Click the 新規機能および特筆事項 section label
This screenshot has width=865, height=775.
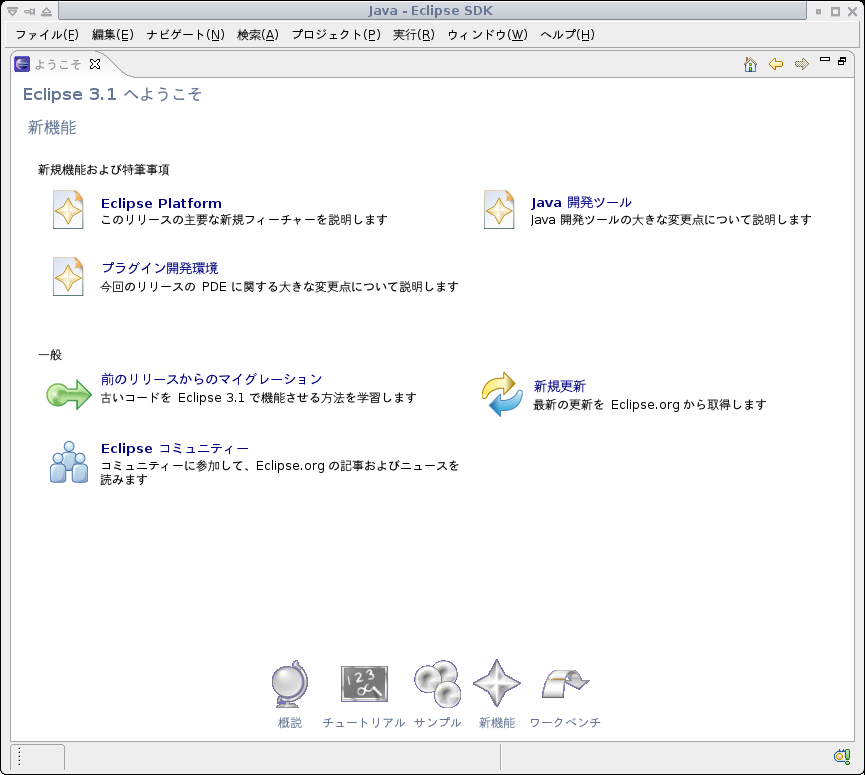104,170
